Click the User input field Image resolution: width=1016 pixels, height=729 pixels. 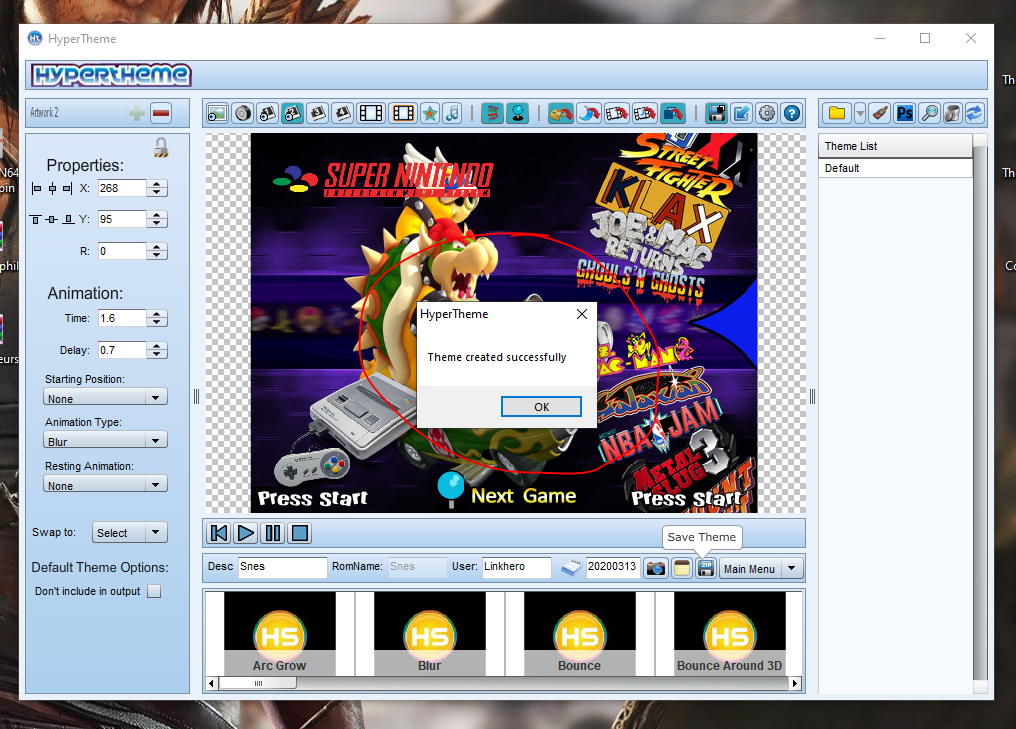(x=516, y=567)
